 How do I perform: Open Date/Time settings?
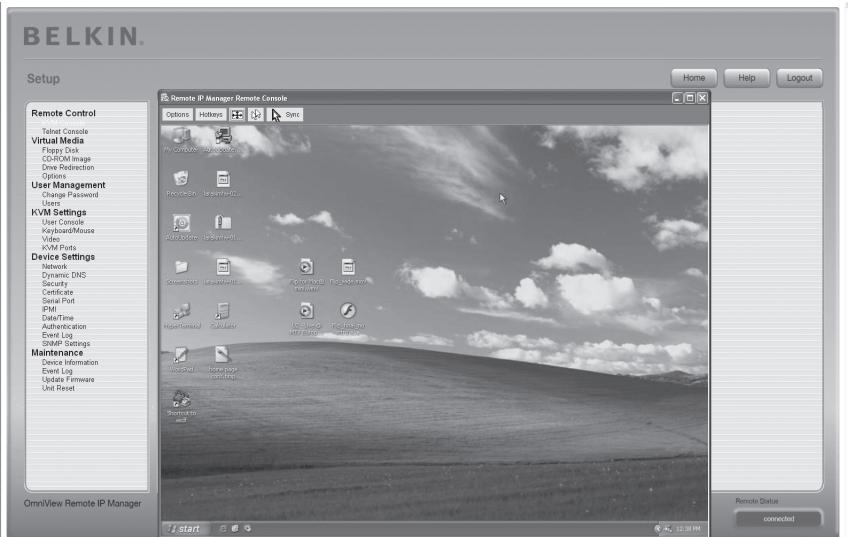[58, 318]
